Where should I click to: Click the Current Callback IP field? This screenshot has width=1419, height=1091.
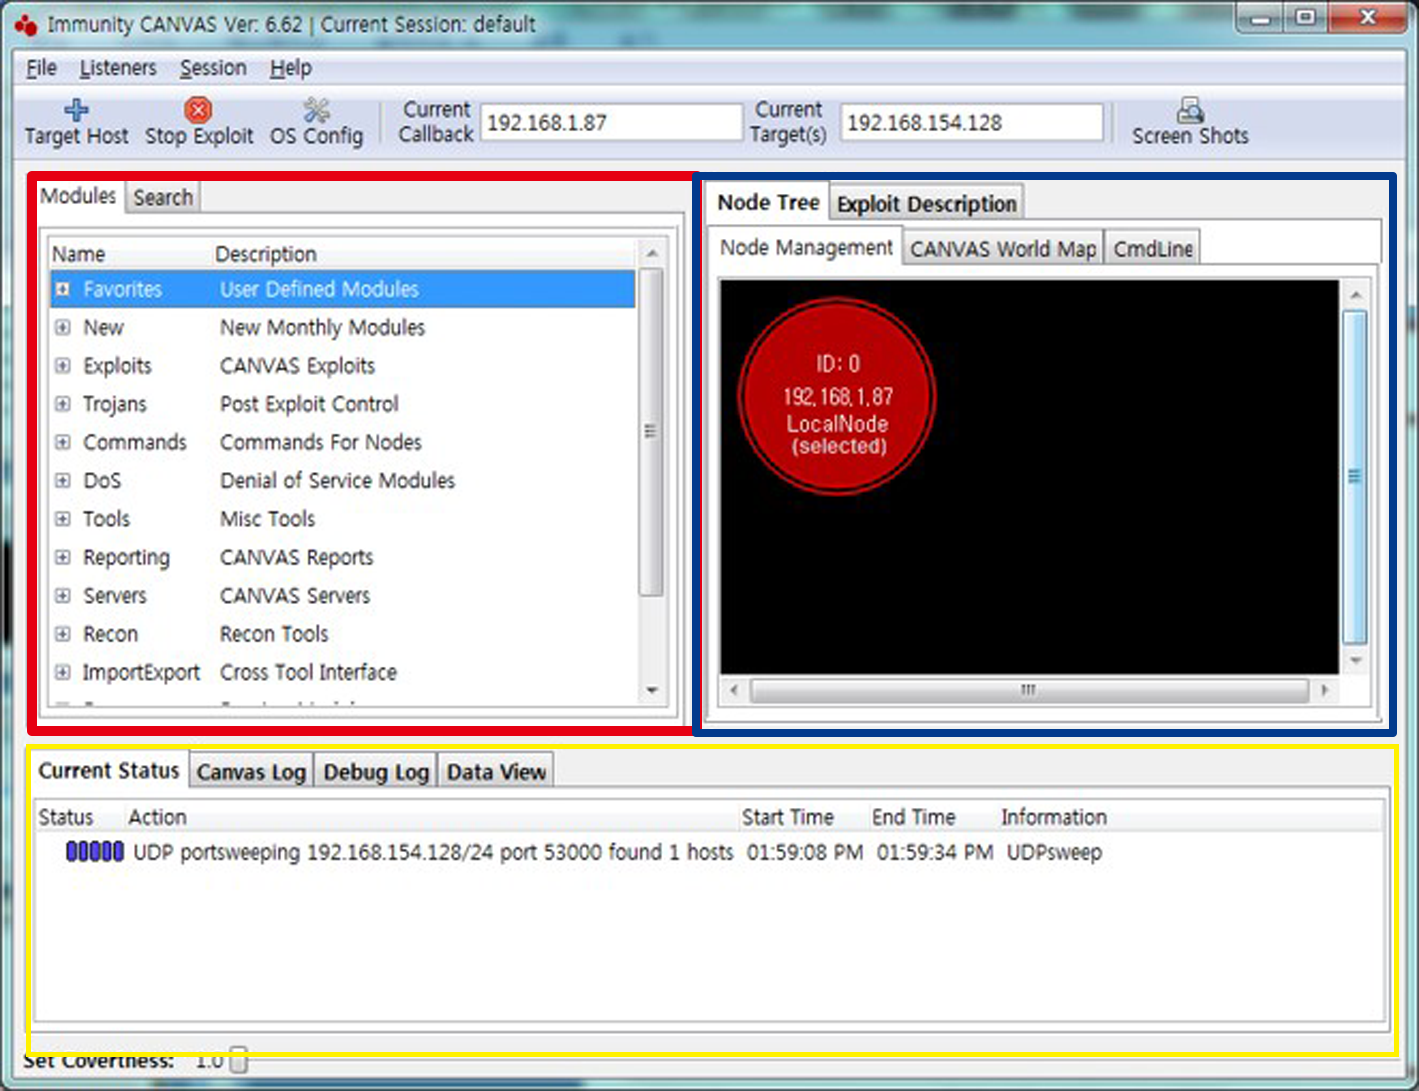click(611, 123)
